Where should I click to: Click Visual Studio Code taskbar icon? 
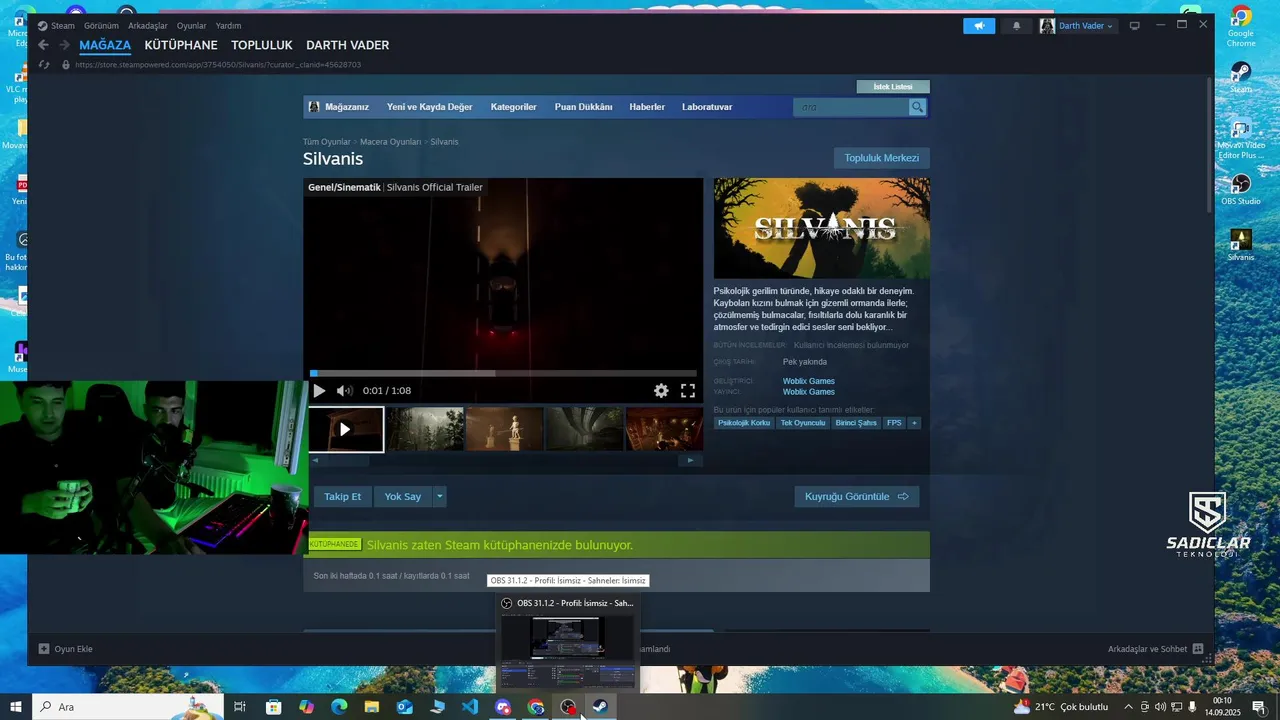coord(470,707)
